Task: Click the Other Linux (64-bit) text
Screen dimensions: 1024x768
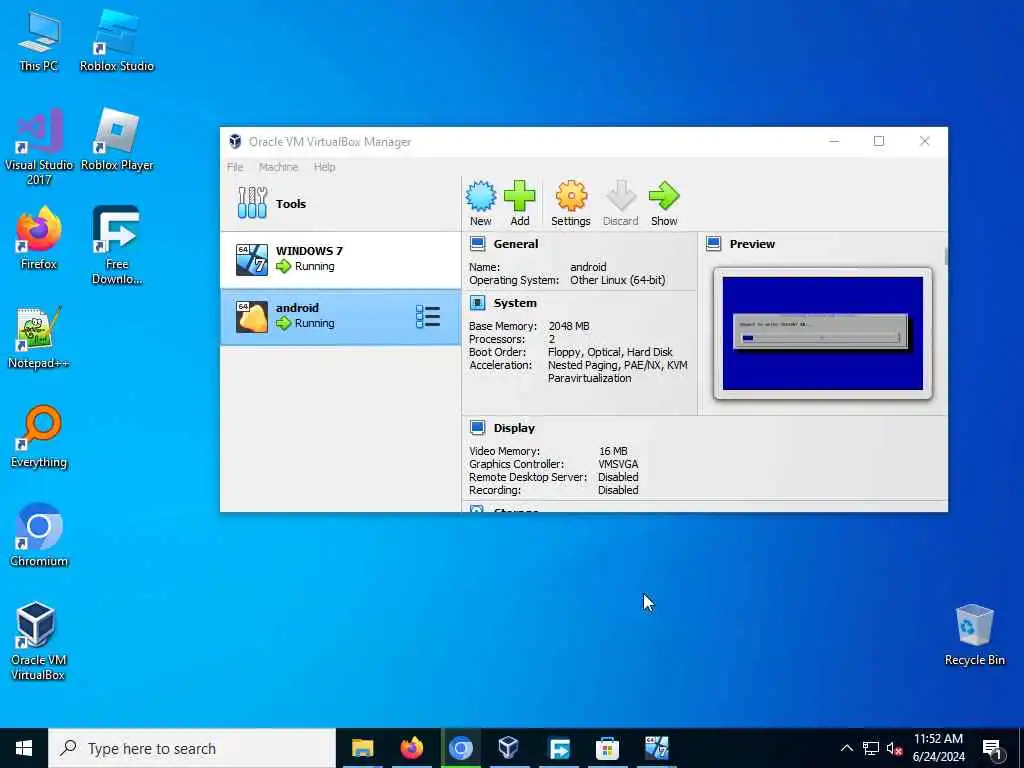Action: pos(618,280)
